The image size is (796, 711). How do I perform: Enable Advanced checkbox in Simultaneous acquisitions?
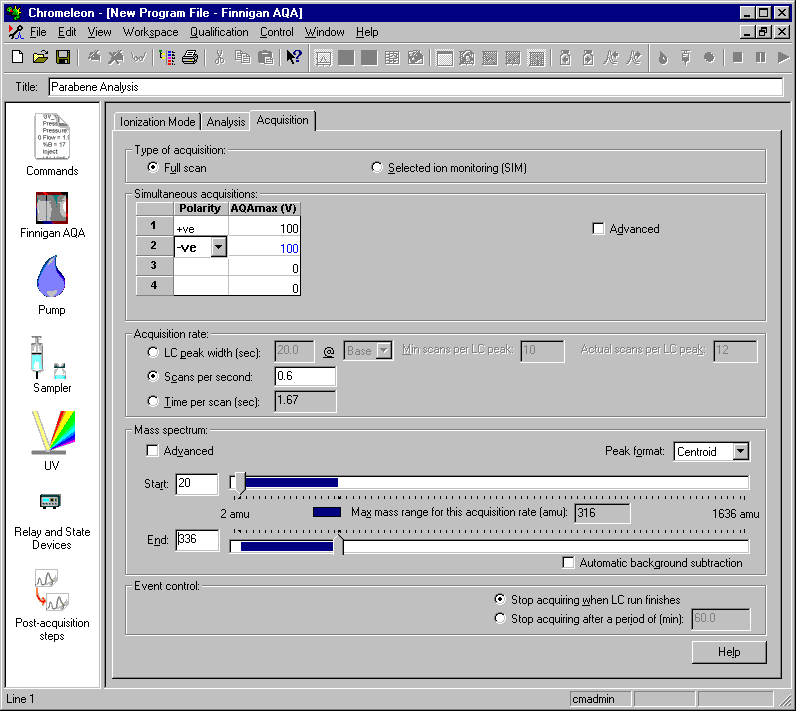tap(599, 228)
